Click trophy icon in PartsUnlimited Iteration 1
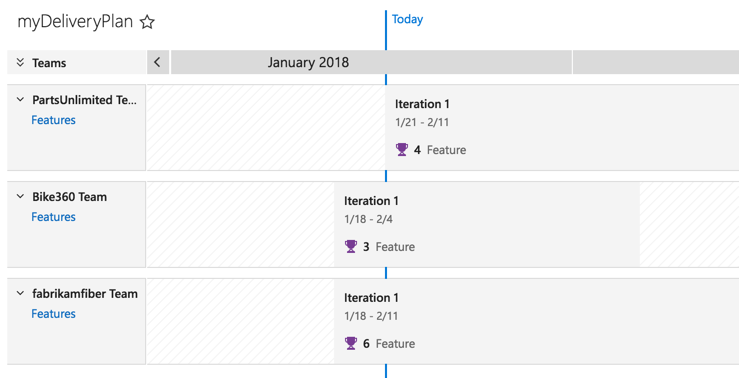 tap(402, 150)
